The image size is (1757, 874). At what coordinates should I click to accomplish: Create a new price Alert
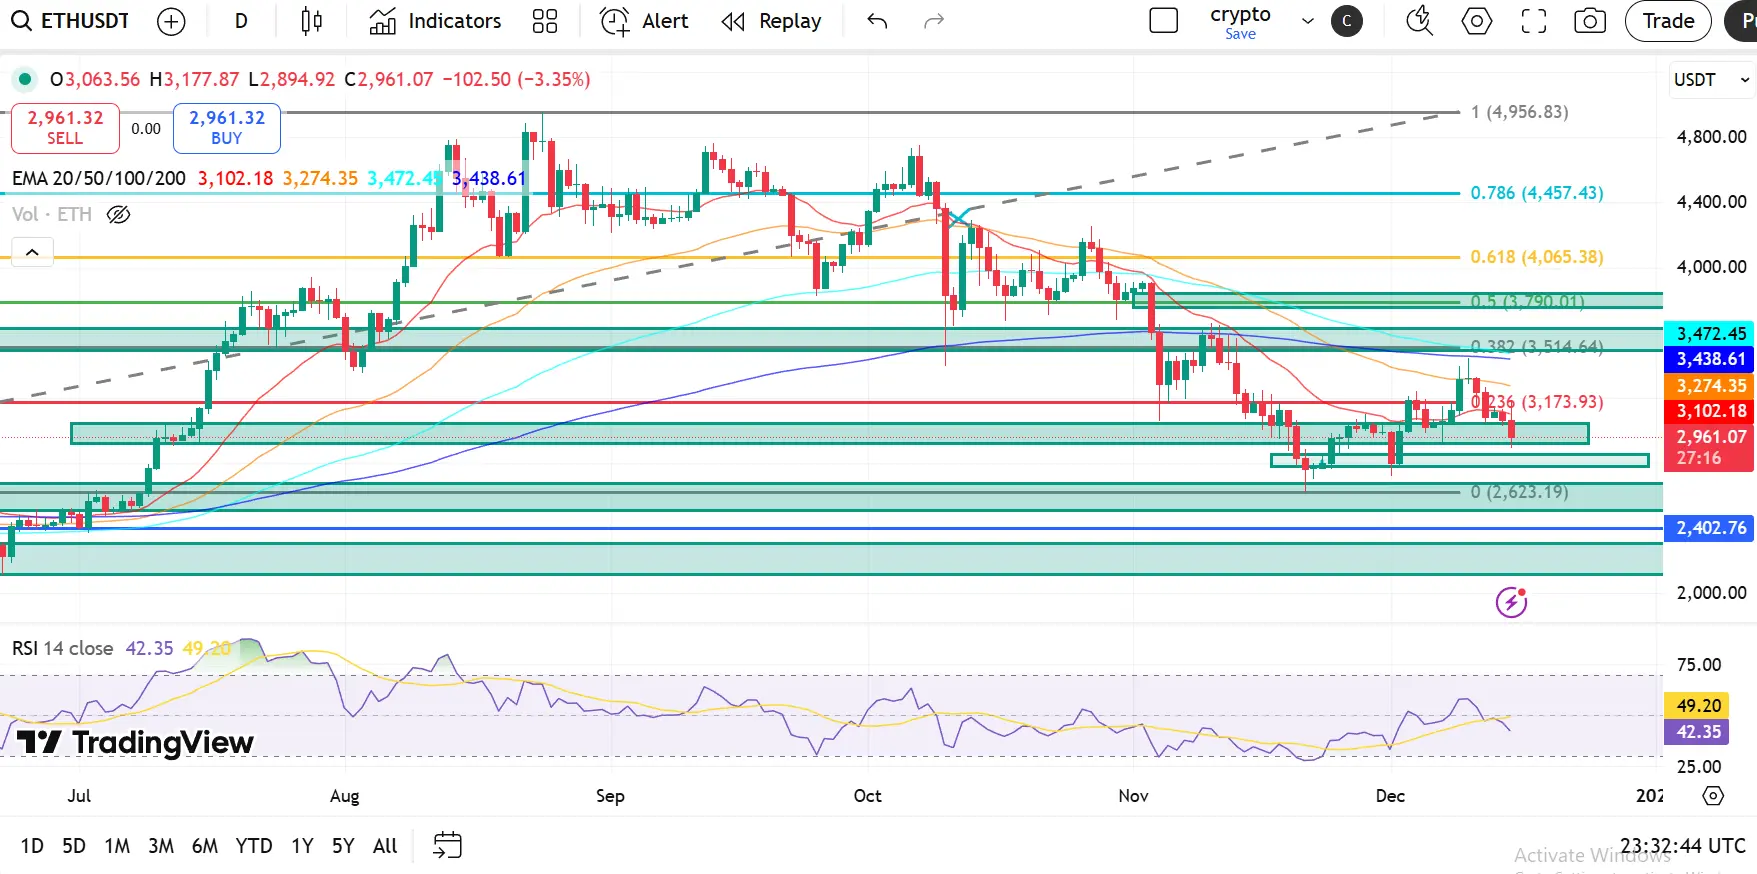pyautogui.click(x=645, y=21)
